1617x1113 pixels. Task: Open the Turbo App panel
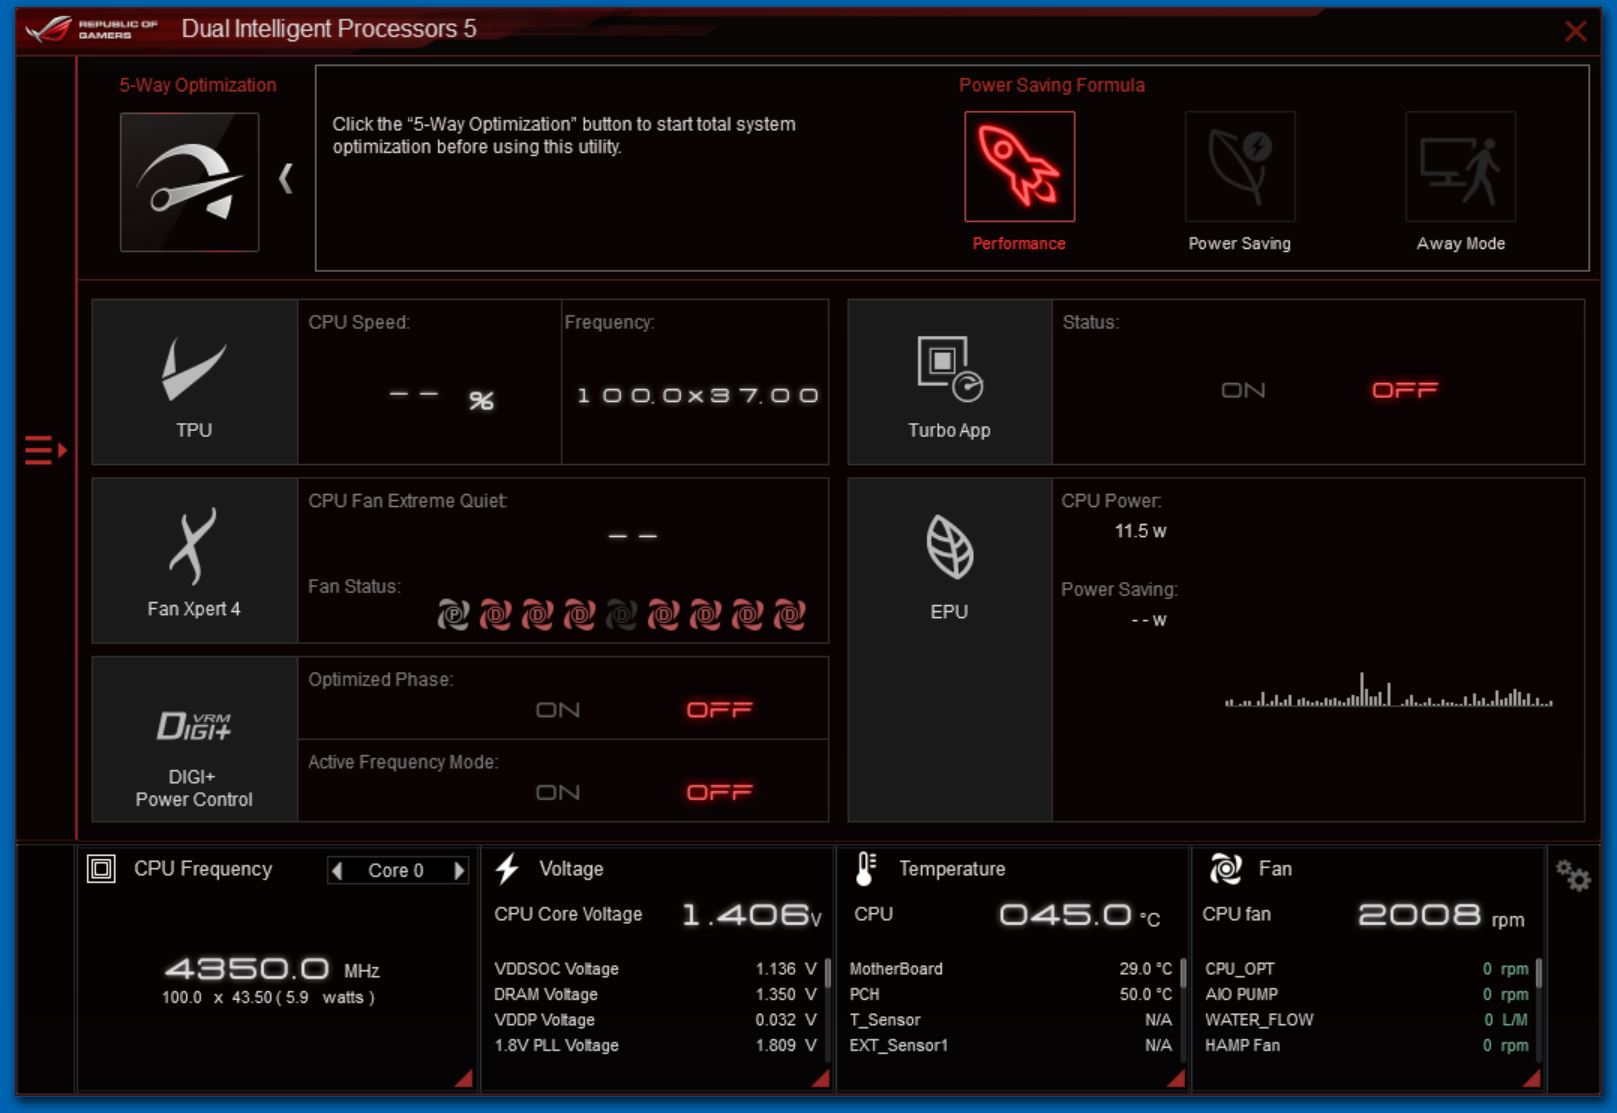[x=949, y=382]
